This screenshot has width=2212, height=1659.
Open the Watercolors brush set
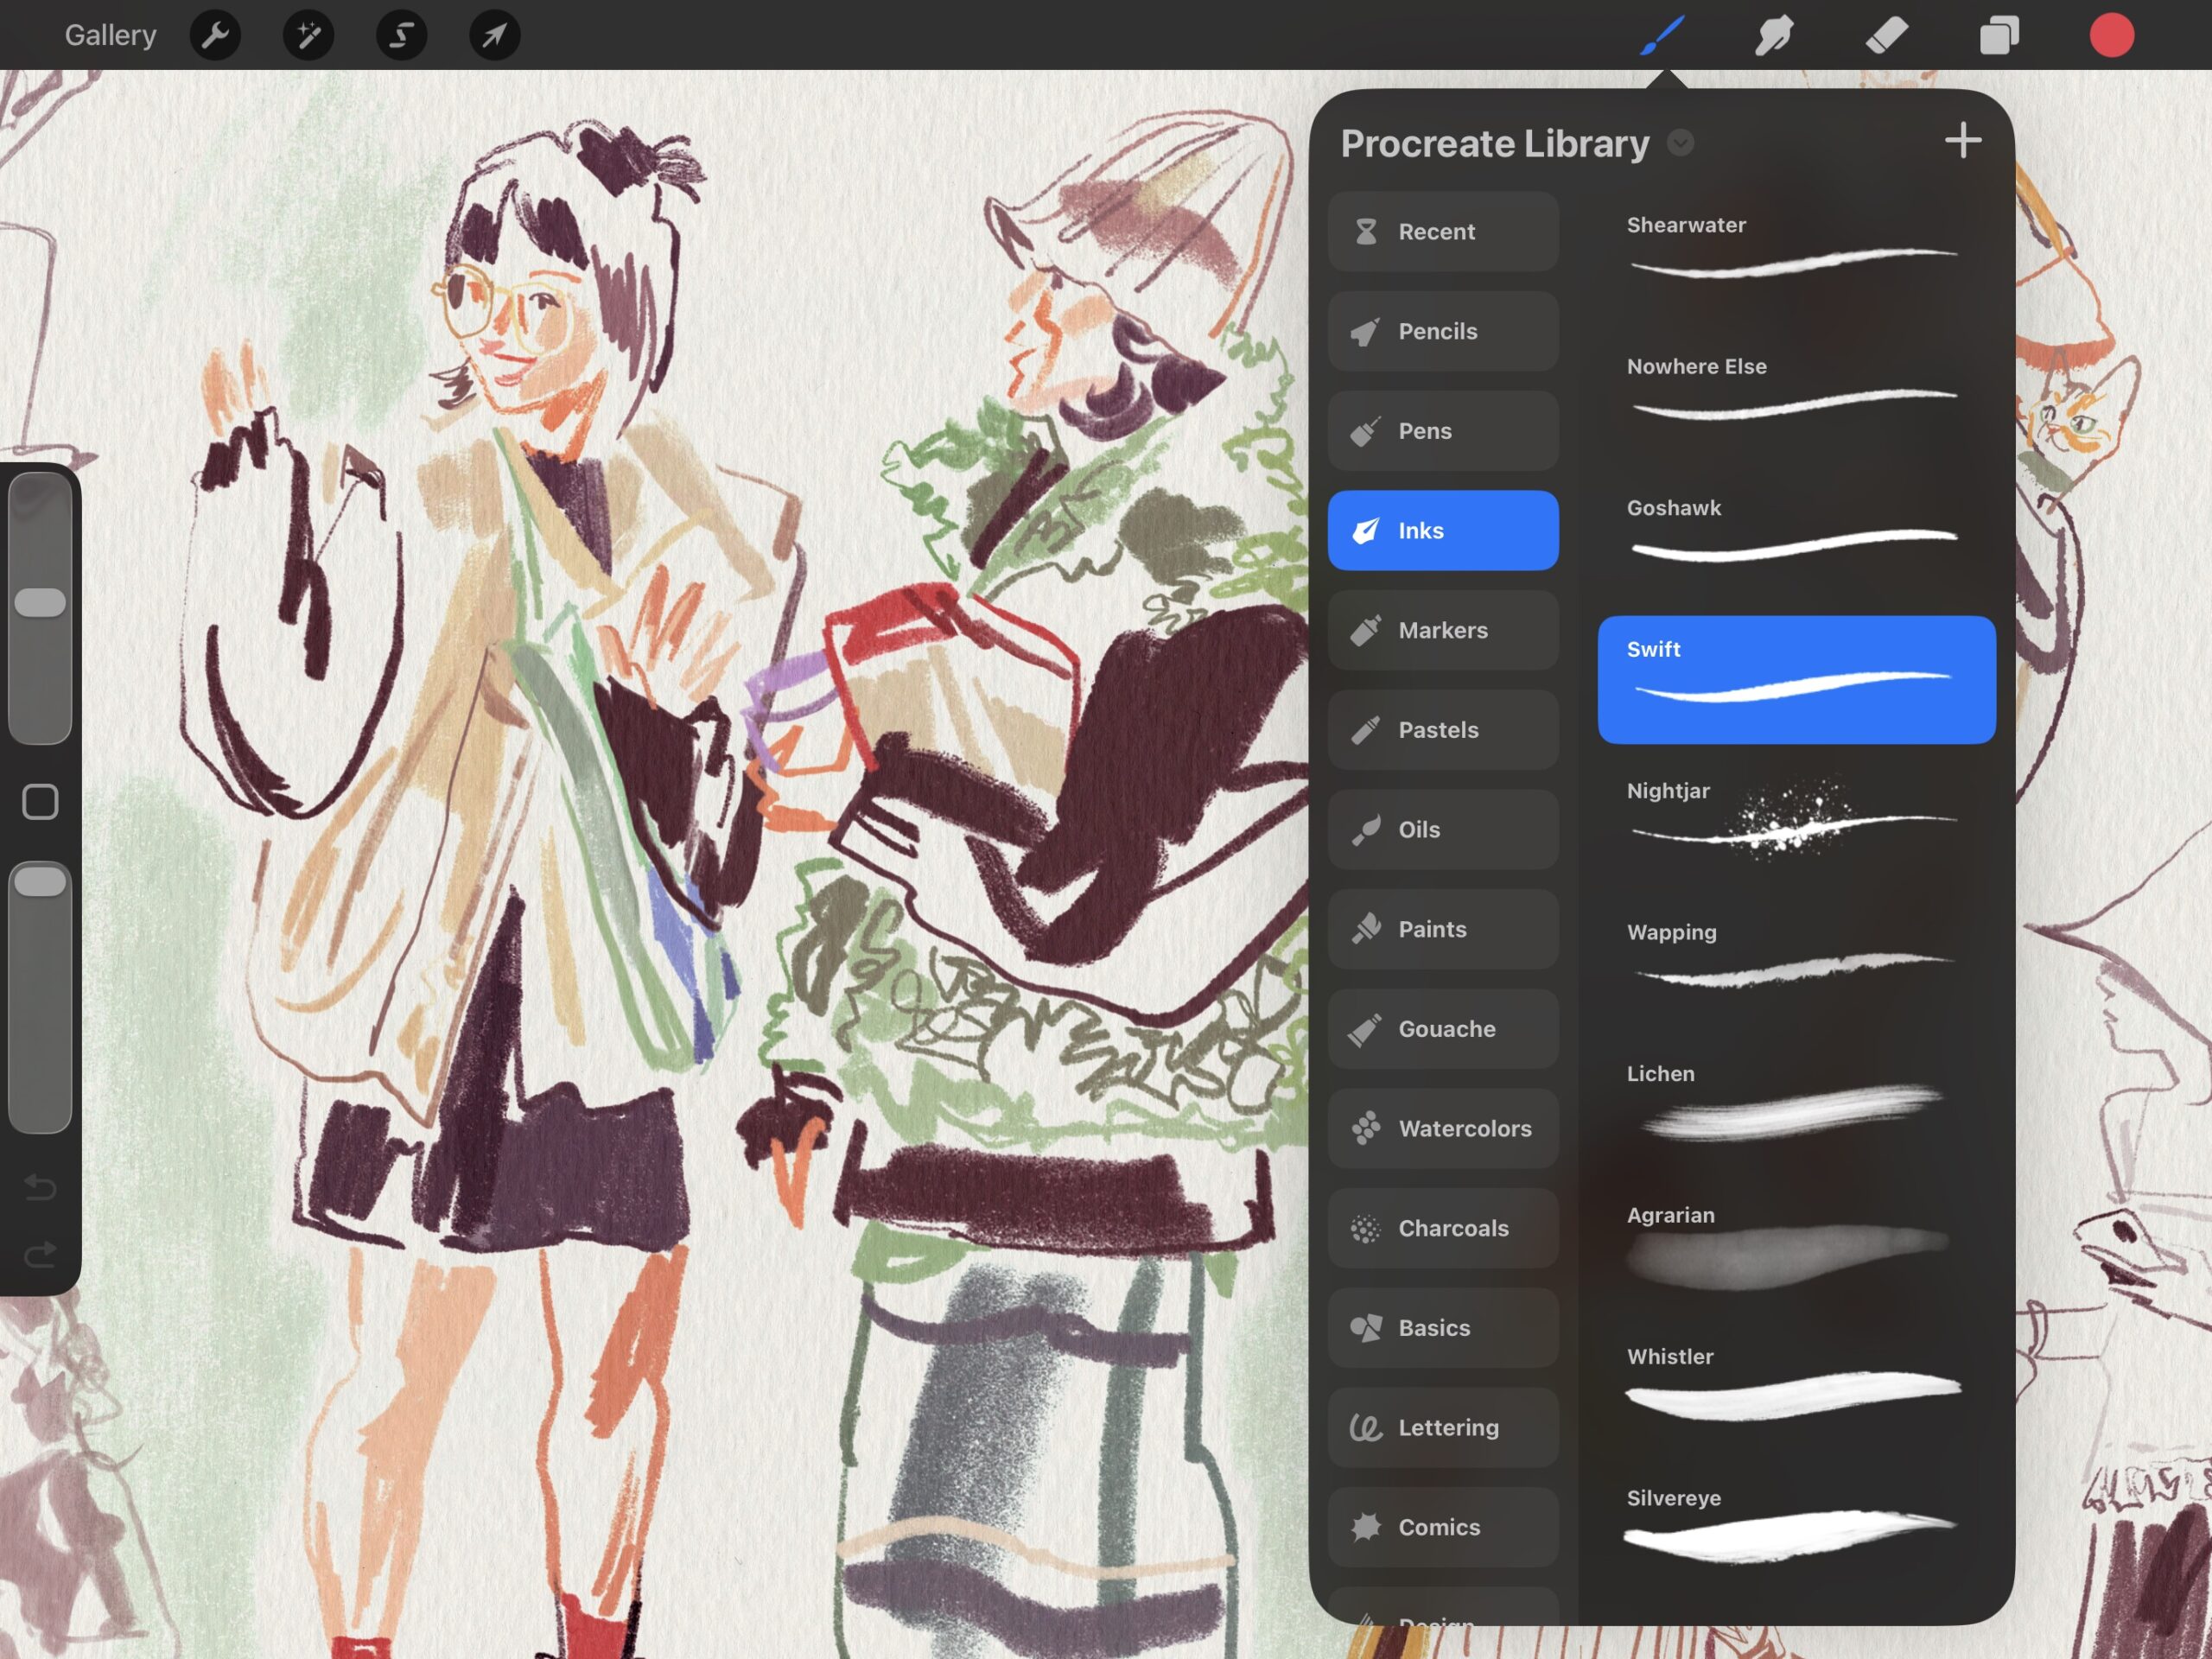pyautogui.click(x=1442, y=1128)
